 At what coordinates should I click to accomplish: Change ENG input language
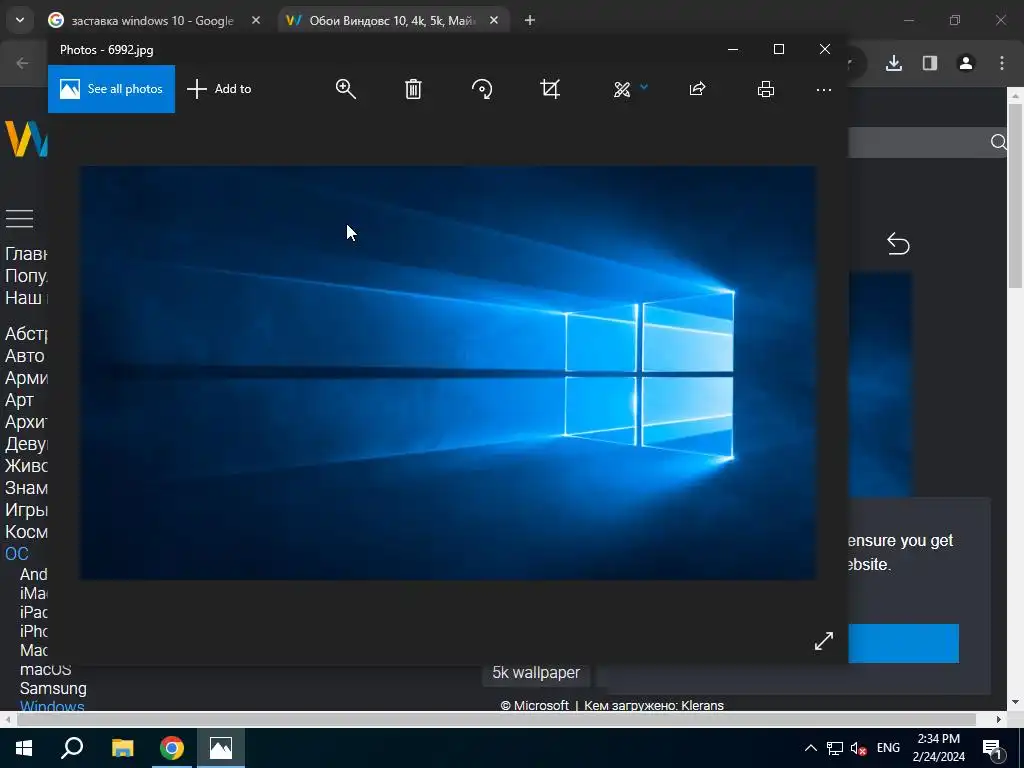888,748
